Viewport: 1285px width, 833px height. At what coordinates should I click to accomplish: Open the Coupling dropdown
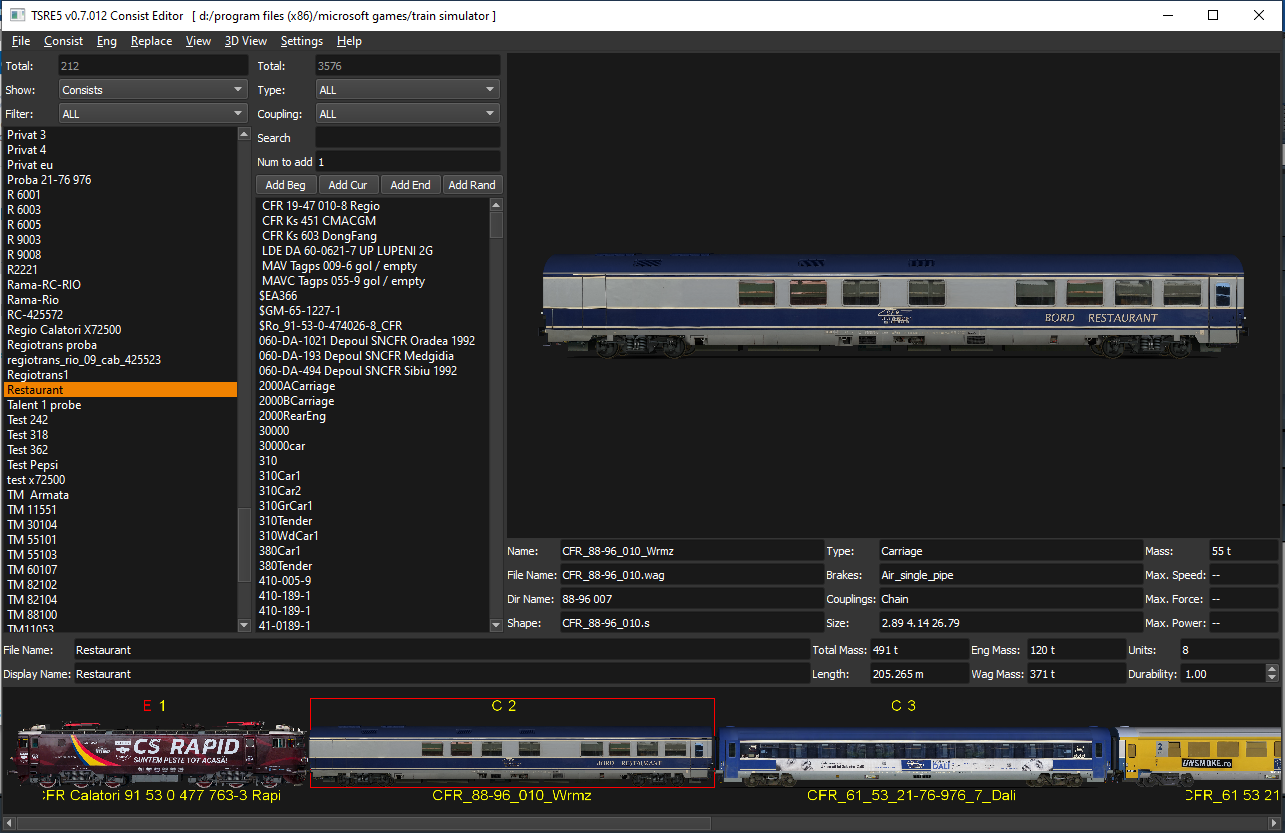[407, 113]
